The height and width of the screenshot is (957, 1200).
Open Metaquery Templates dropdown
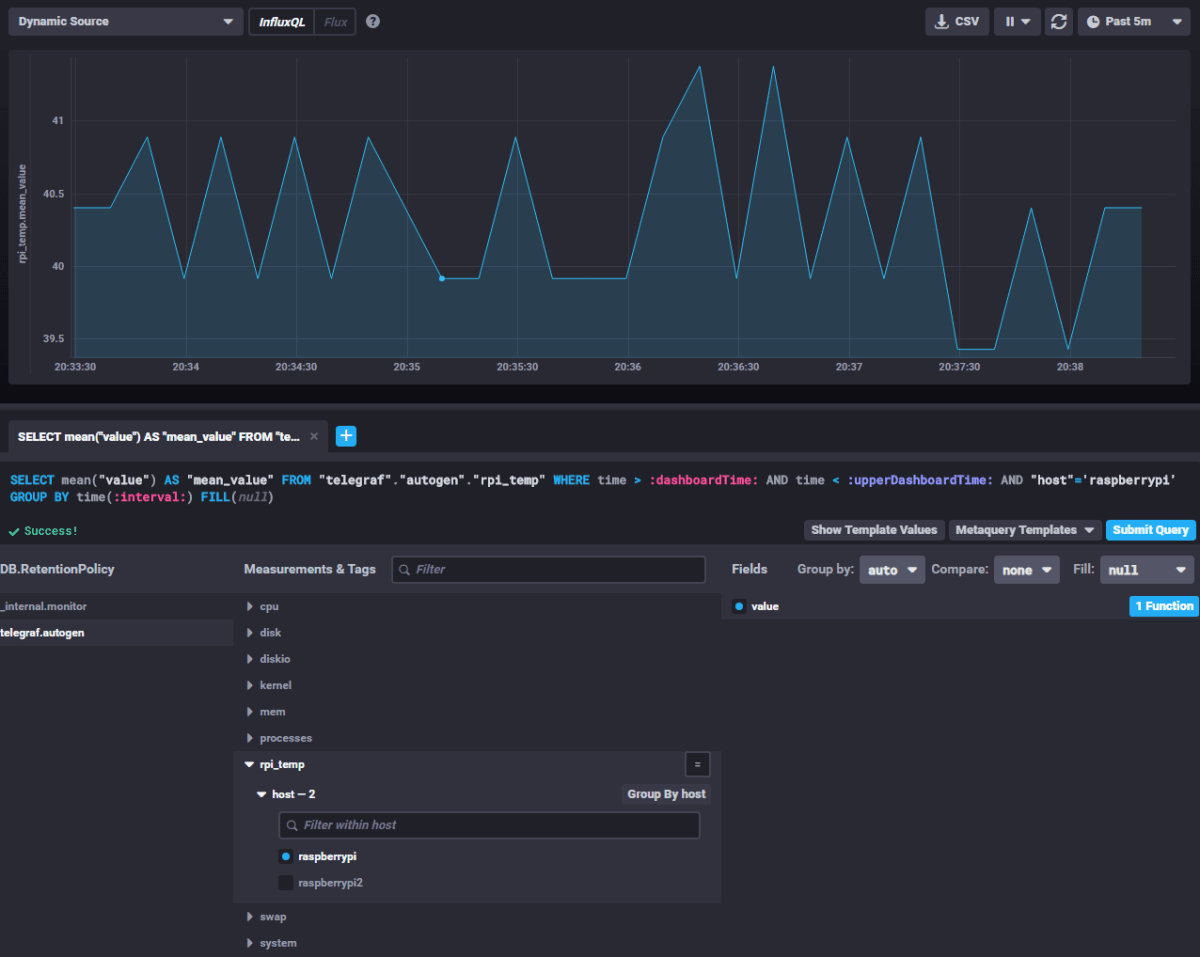[1025, 530]
